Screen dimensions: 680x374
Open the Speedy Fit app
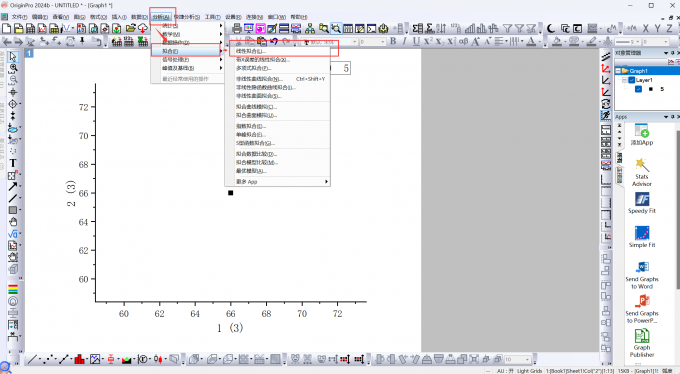[x=642, y=203]
